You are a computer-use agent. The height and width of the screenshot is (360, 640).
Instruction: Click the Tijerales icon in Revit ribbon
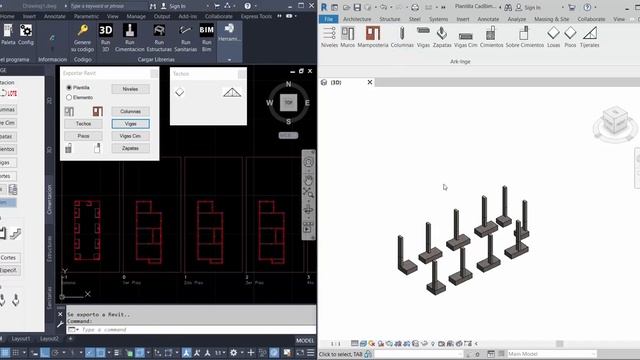[590, 33]
